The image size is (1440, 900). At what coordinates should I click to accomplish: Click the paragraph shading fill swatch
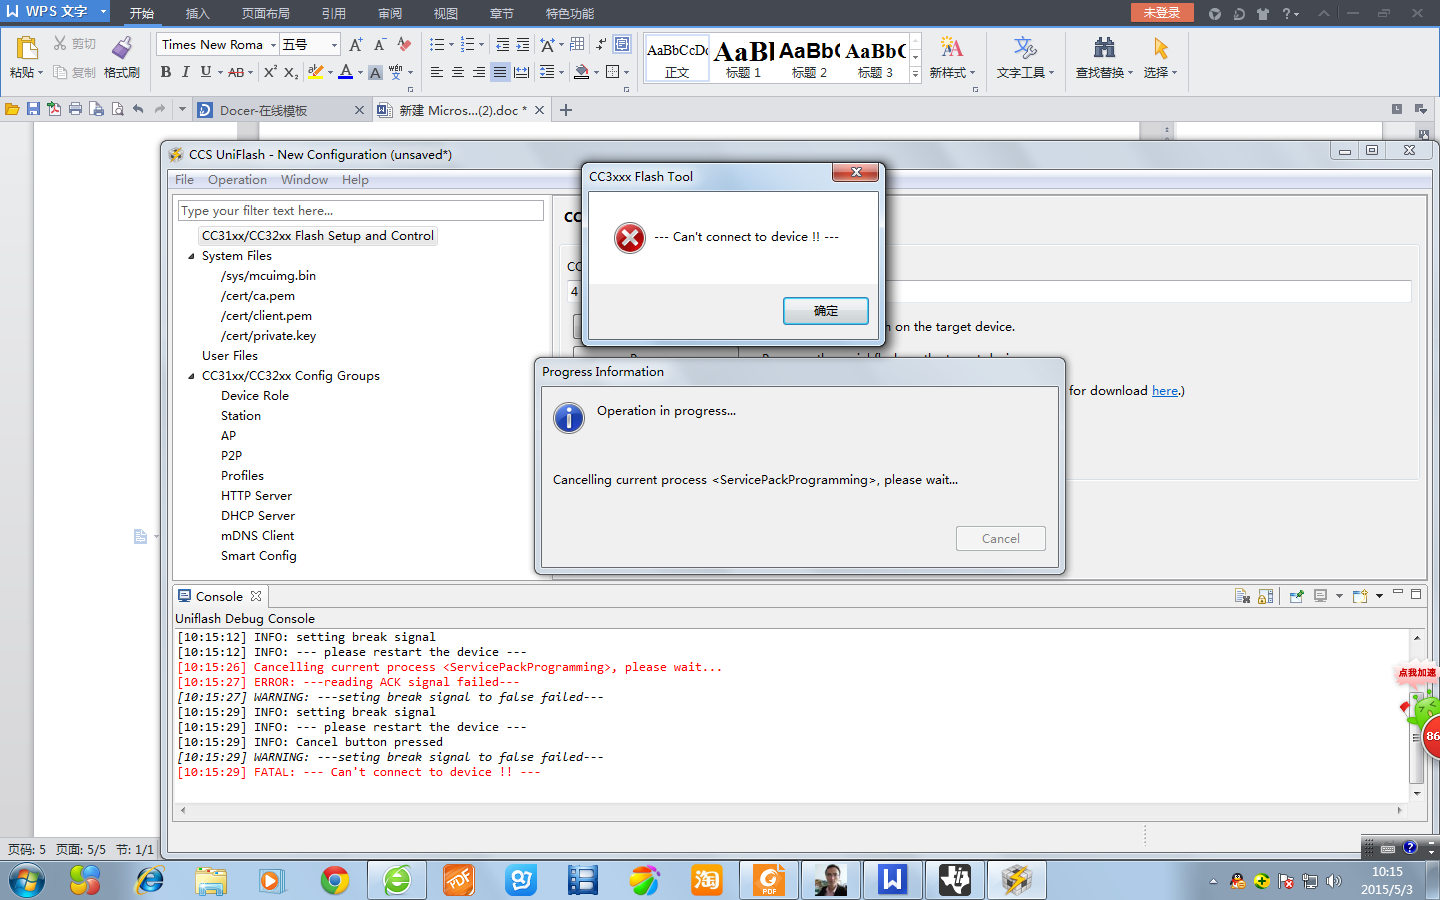582,72
